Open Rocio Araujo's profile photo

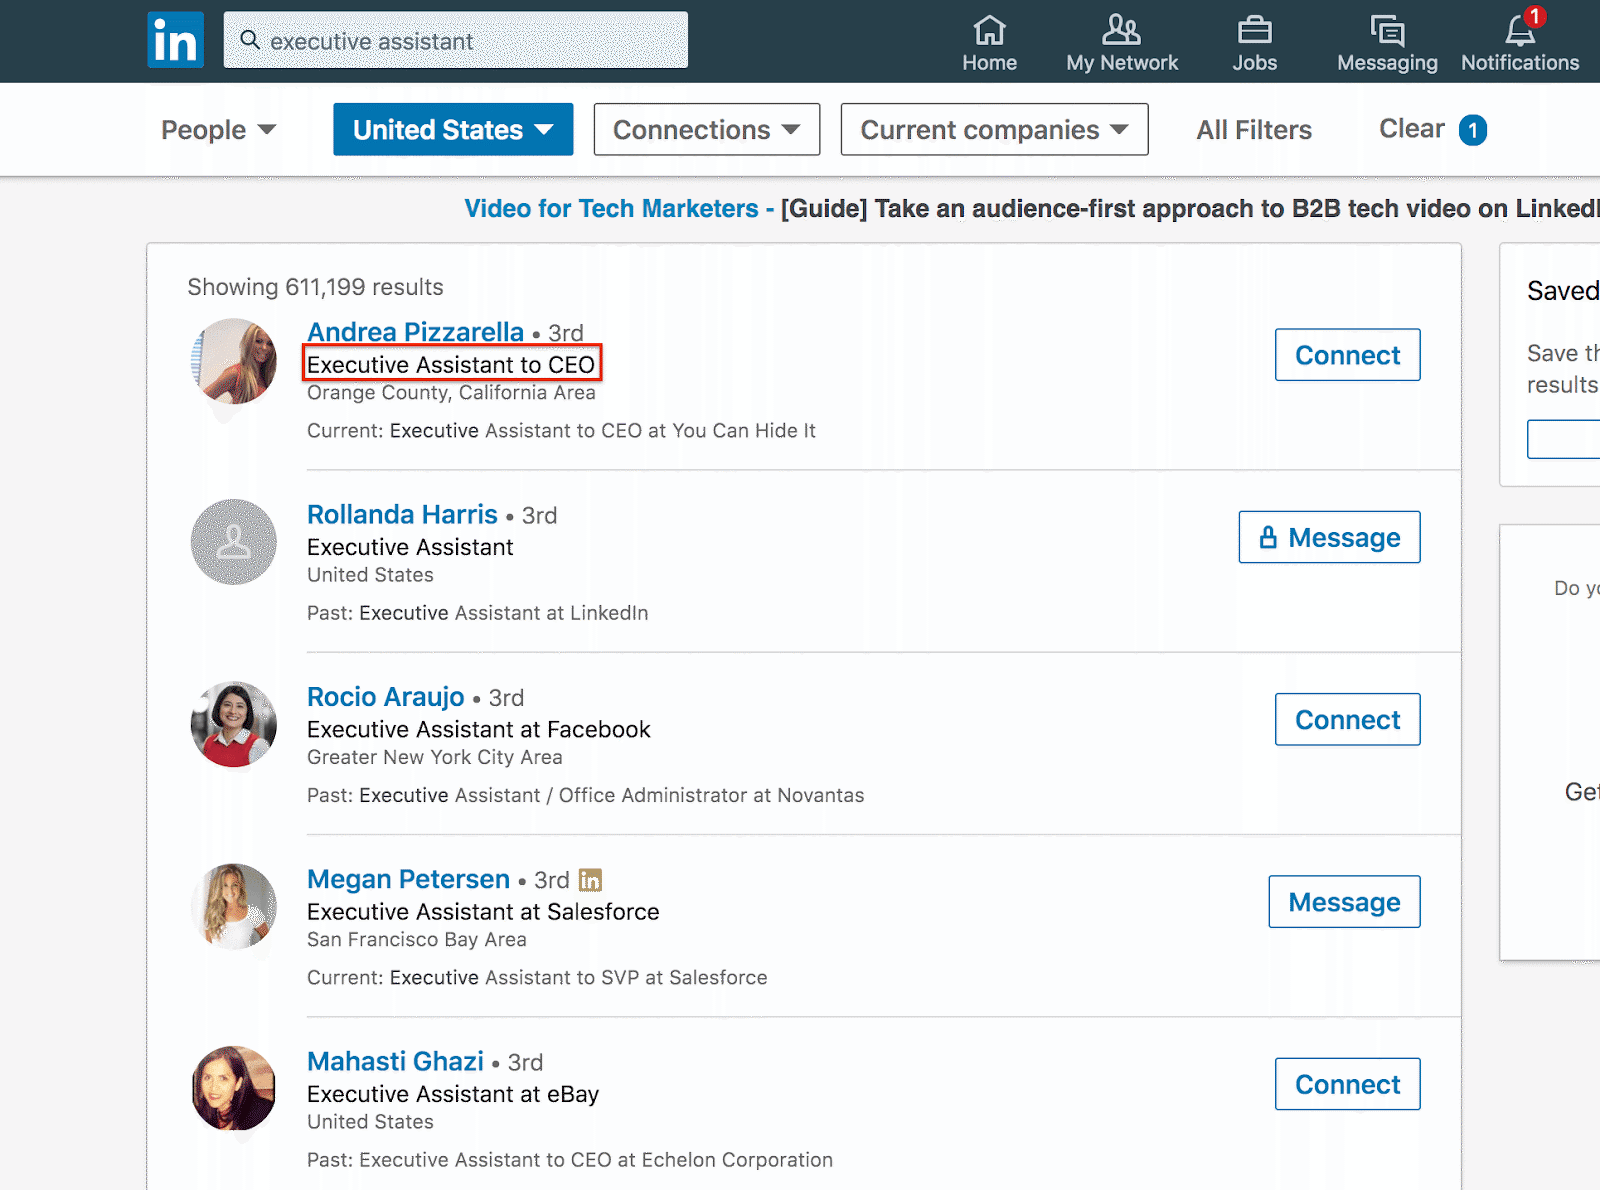click(x=234, y=724)
